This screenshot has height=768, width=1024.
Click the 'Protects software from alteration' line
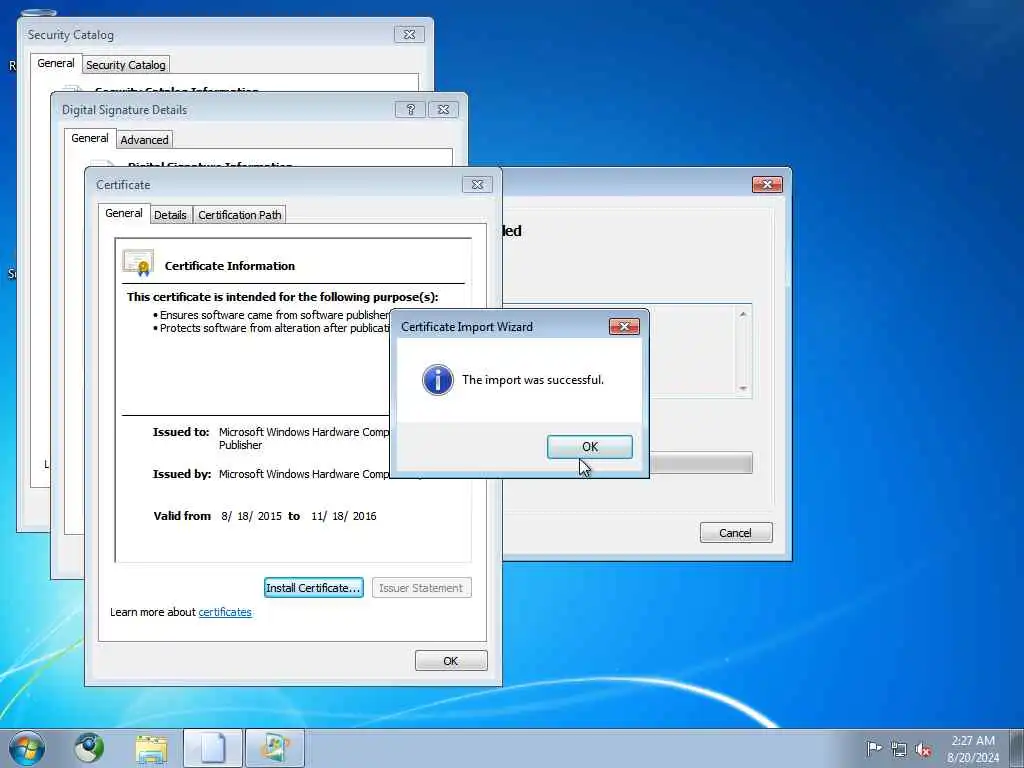271,328
